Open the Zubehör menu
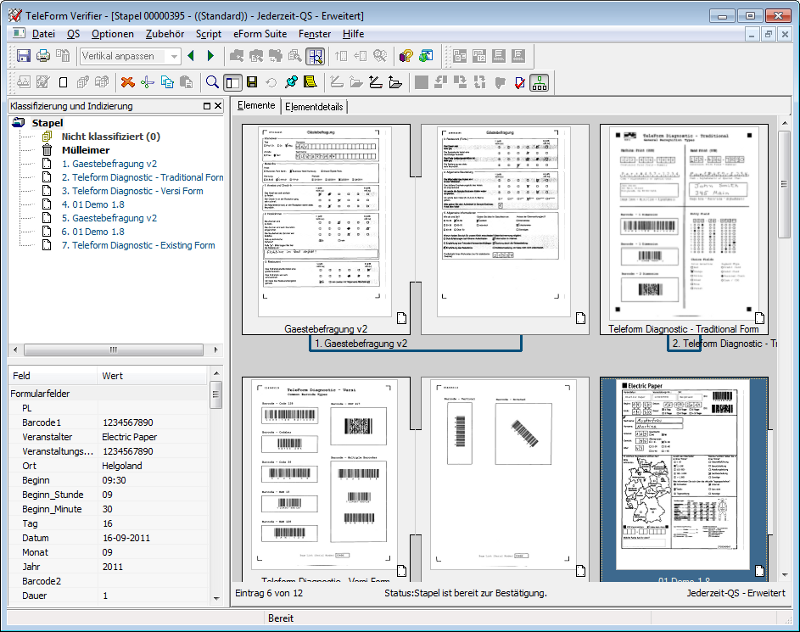Viewport: 800px width, 632px height. pos(166,34)
